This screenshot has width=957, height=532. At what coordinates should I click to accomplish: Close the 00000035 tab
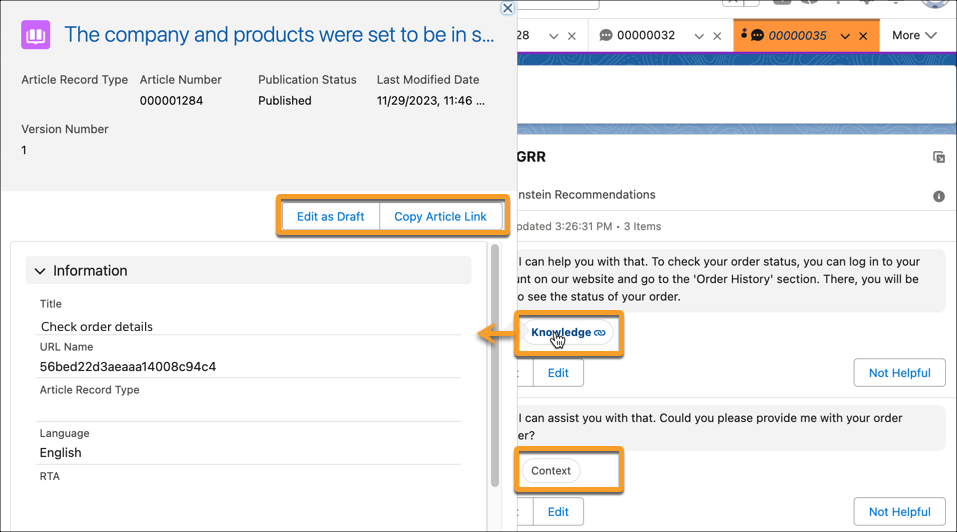click(x=864, y=36)
